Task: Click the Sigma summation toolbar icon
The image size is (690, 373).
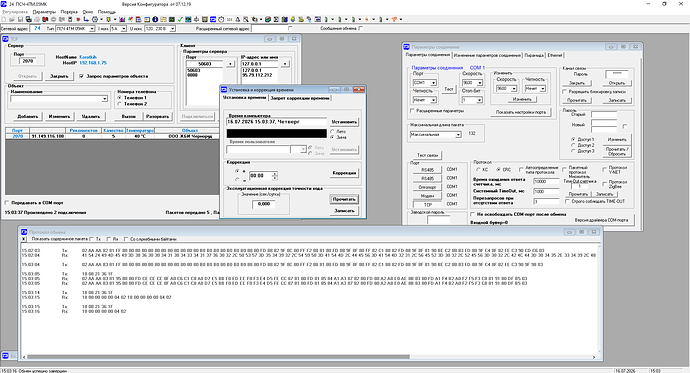Action: [276, 19]
